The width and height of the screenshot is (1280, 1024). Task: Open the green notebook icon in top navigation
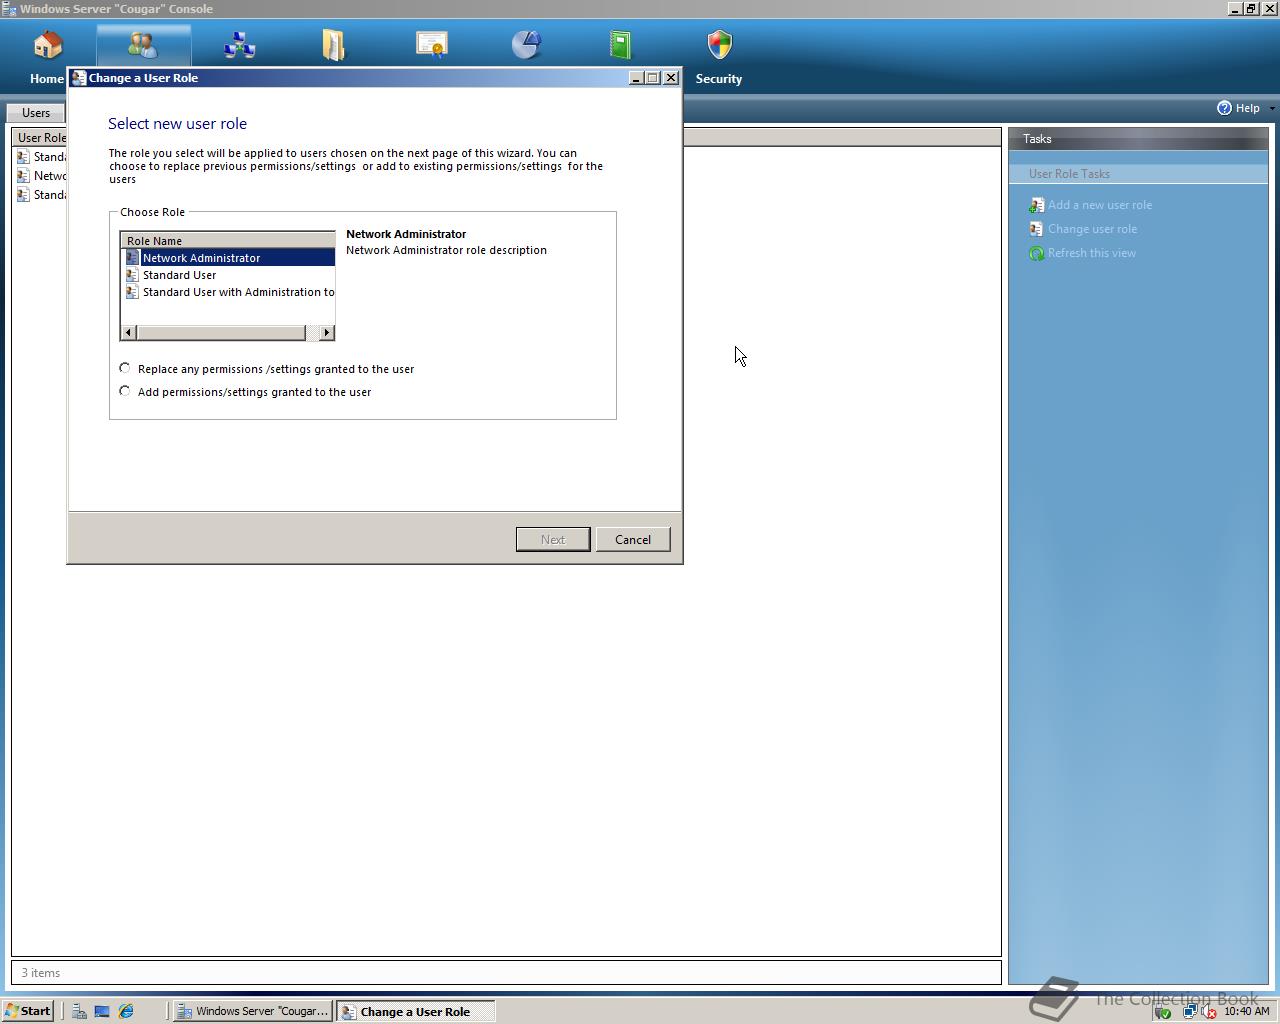(x=620, y=46)
